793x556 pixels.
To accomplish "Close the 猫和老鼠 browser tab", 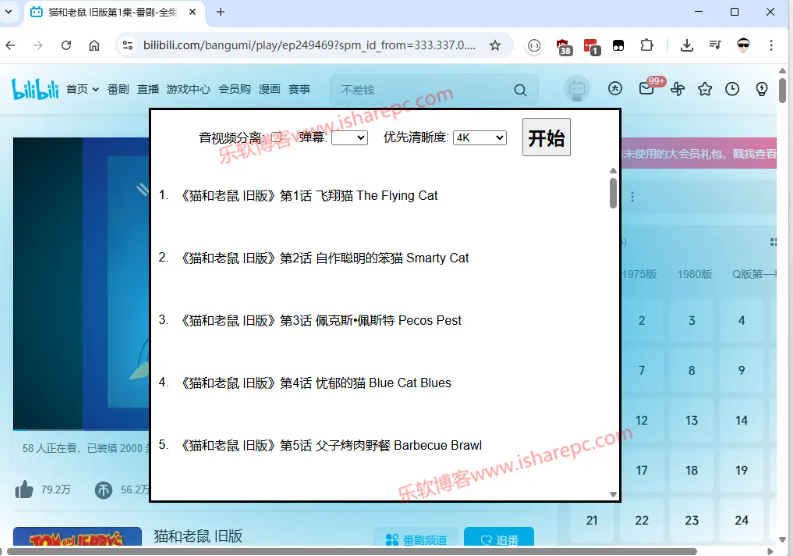I will pos(193,12).
